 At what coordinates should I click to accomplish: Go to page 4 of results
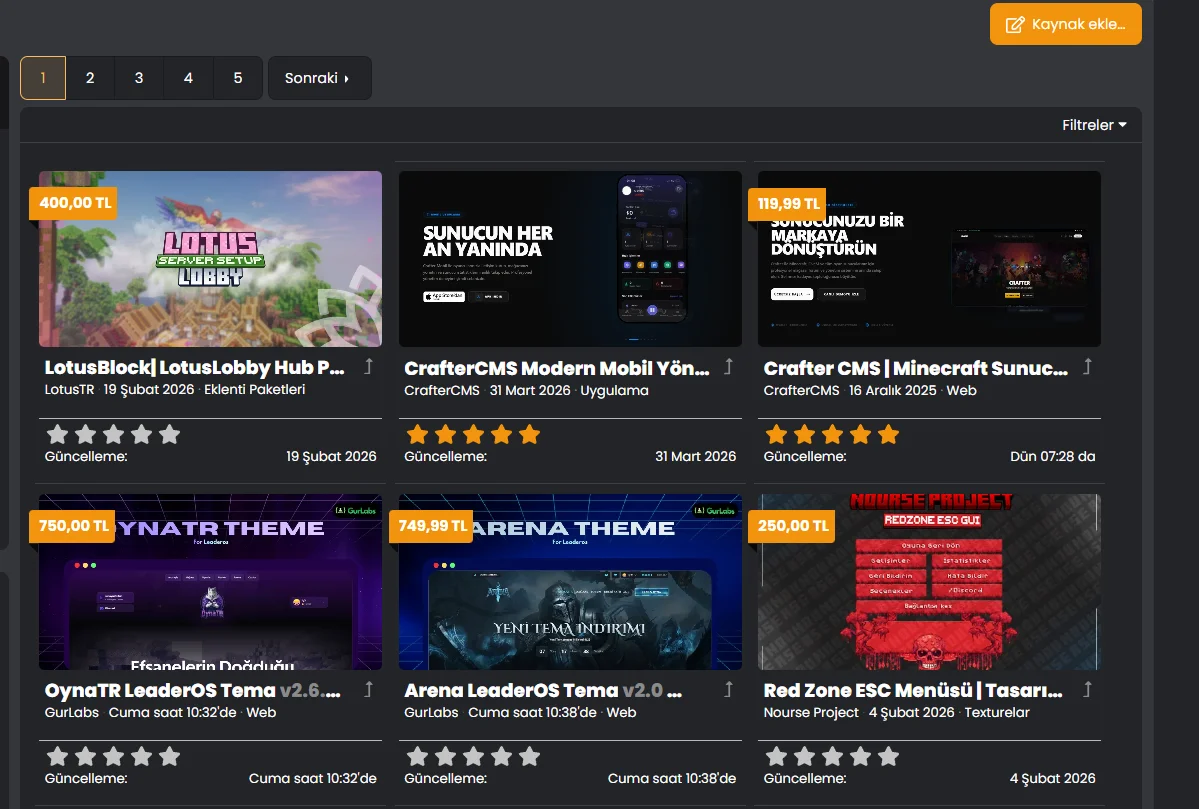(x=188, y=78)
